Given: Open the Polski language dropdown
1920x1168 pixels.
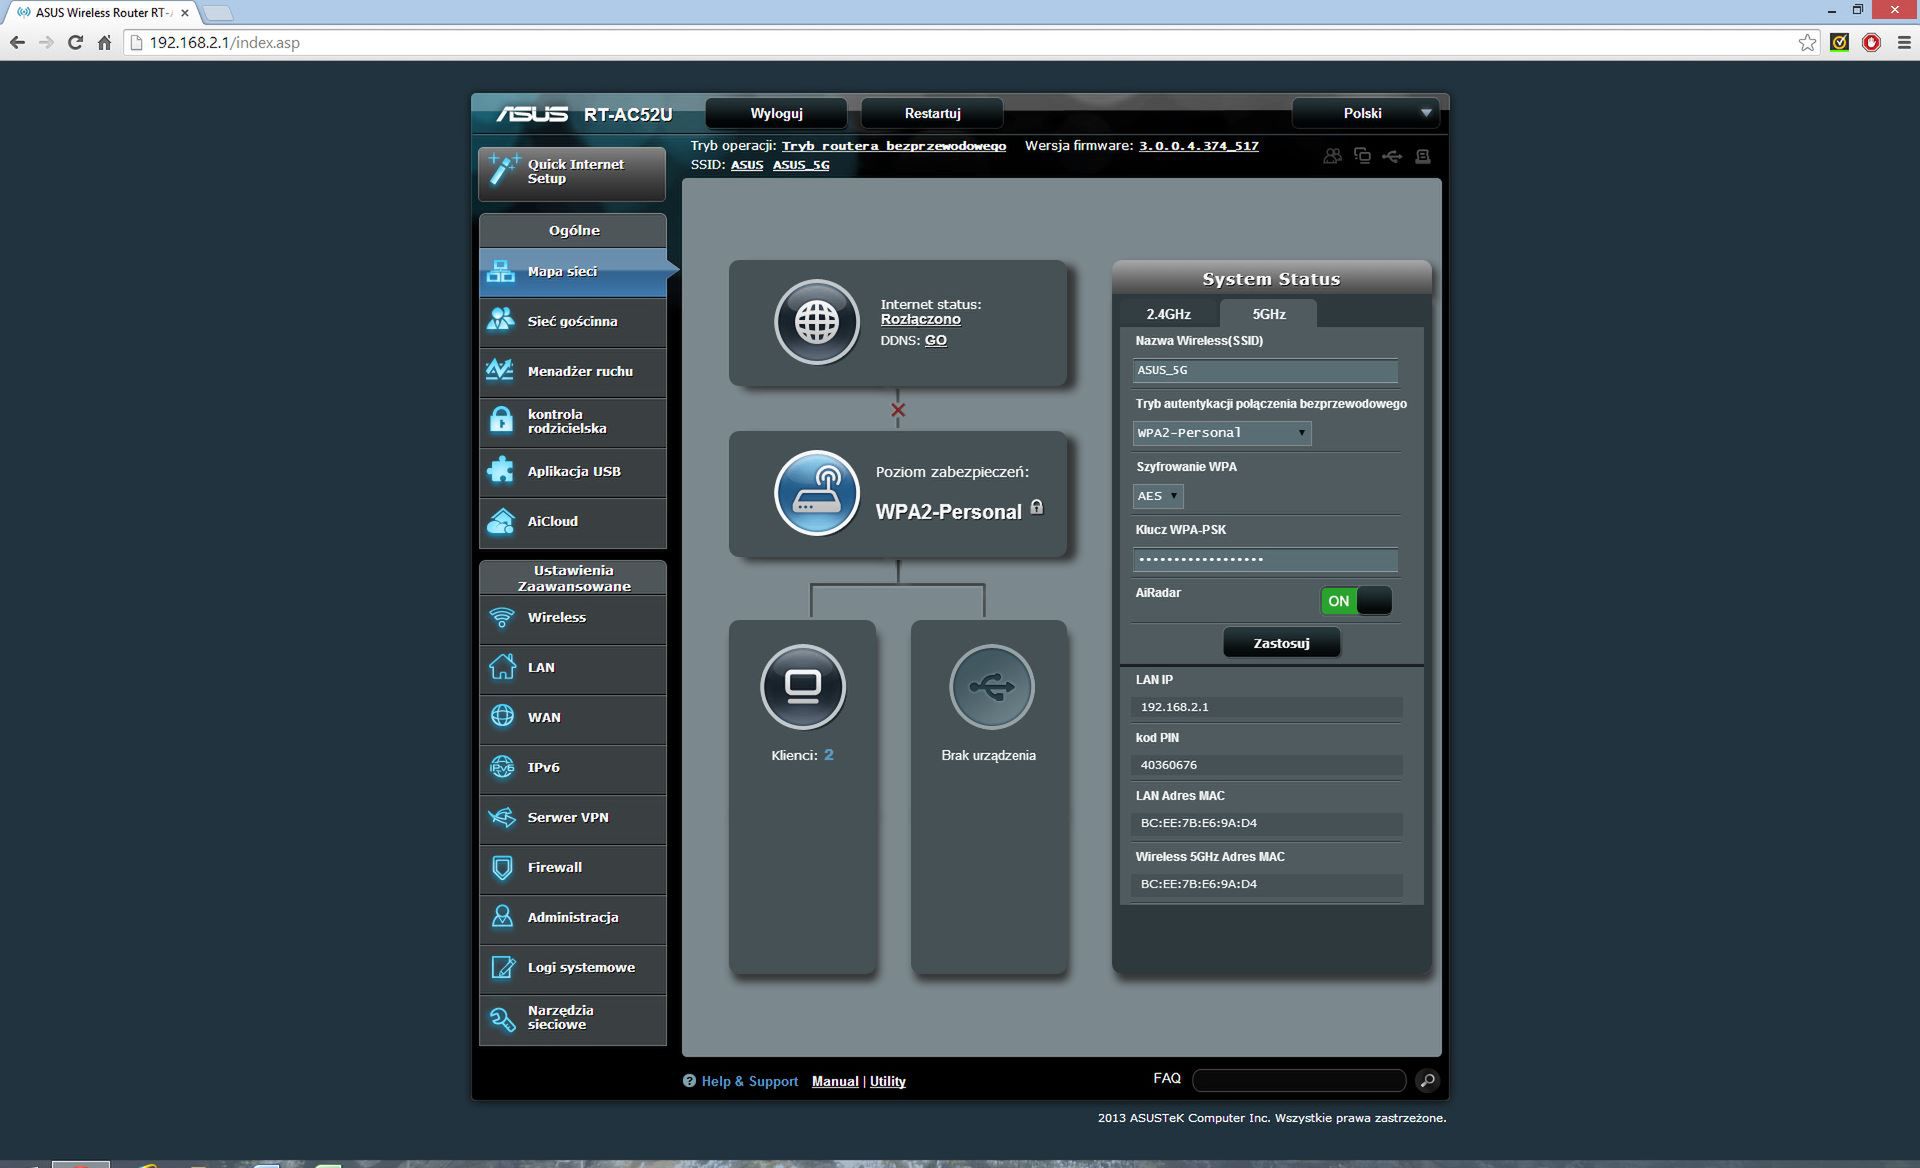Looking at the screenshot, I should (x=1366, y=113).
